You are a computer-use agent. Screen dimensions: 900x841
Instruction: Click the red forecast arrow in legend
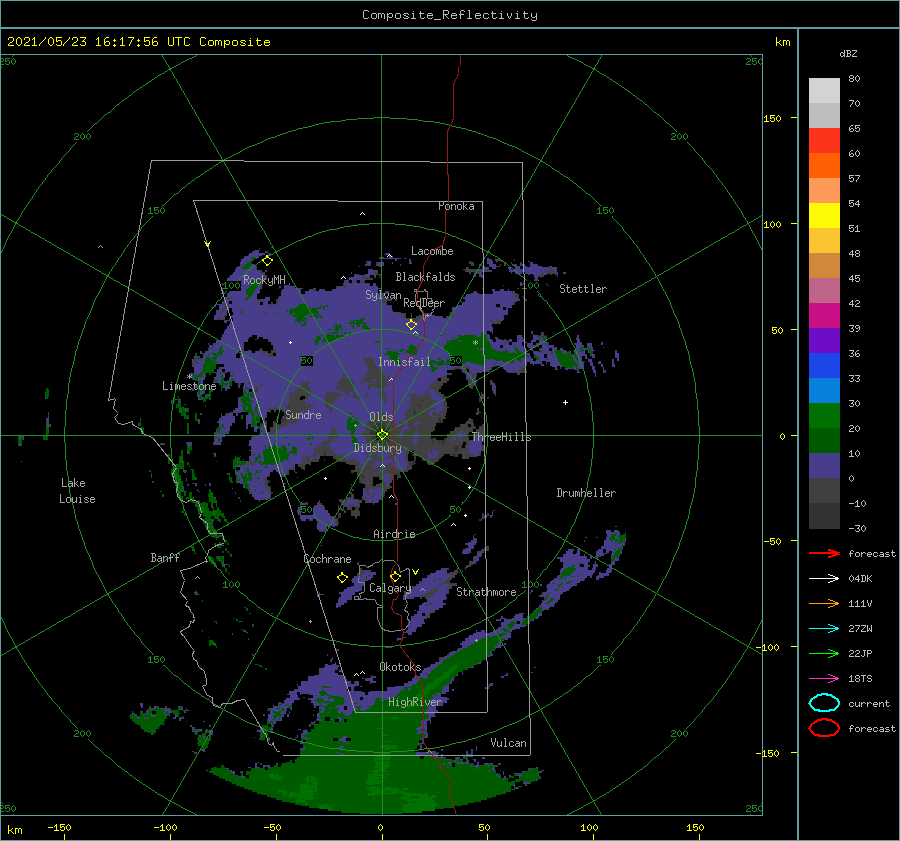[x=824, y=553]
